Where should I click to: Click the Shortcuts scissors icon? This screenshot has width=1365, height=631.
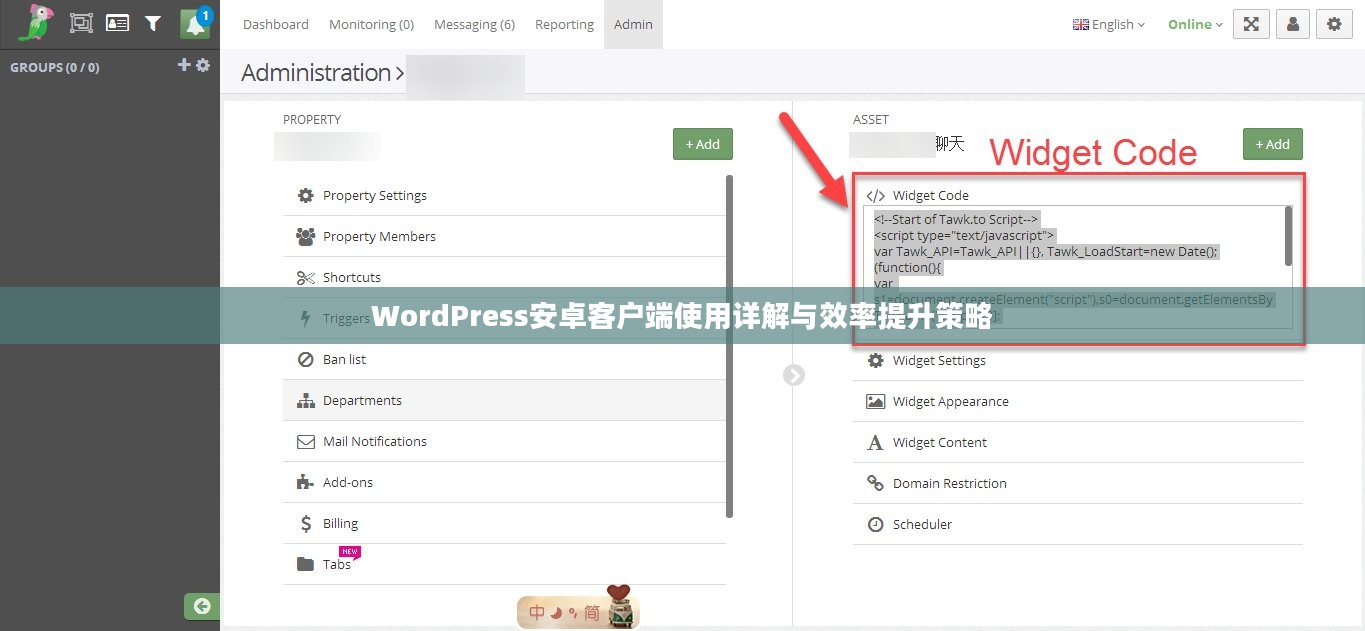(306, 277)
